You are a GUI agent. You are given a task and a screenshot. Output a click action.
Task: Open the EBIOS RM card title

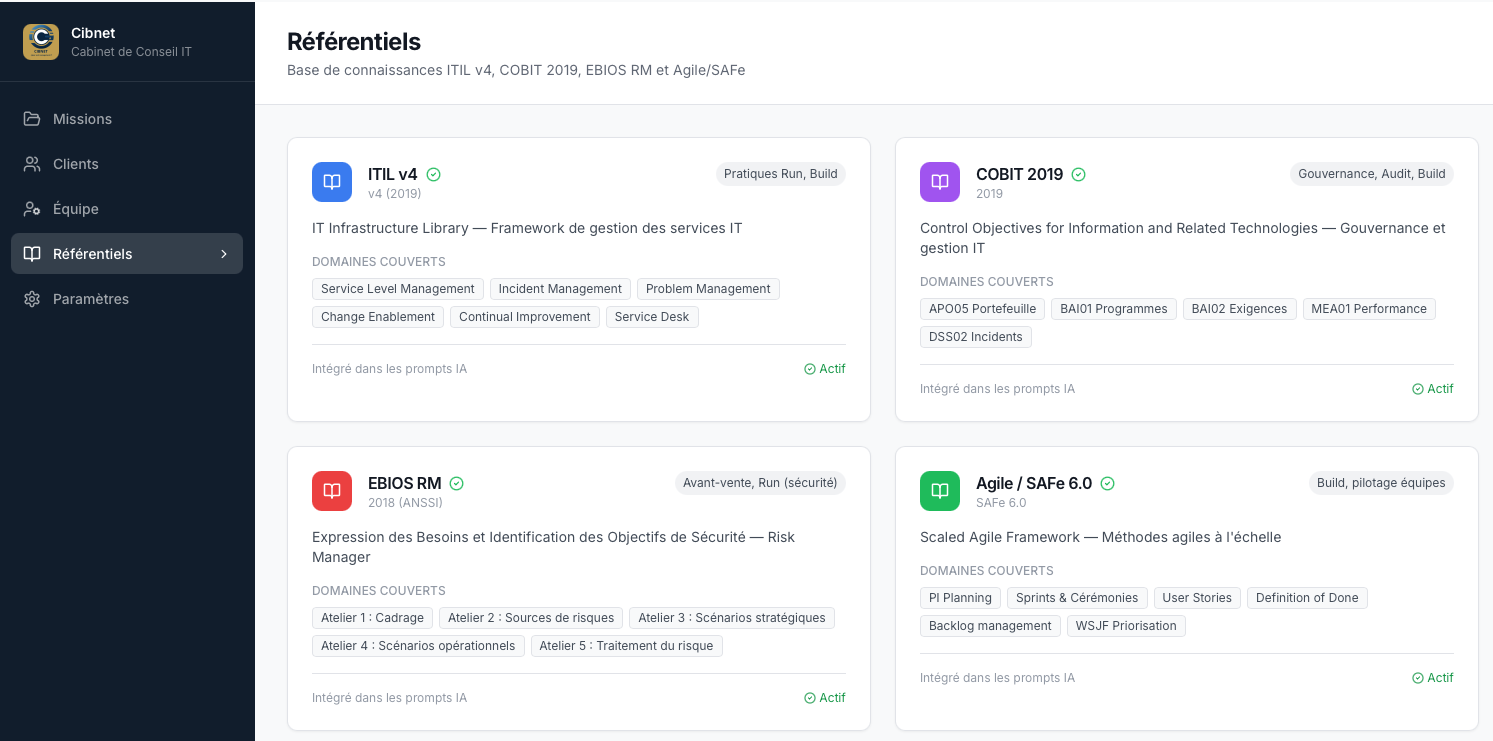coord(404,483)
